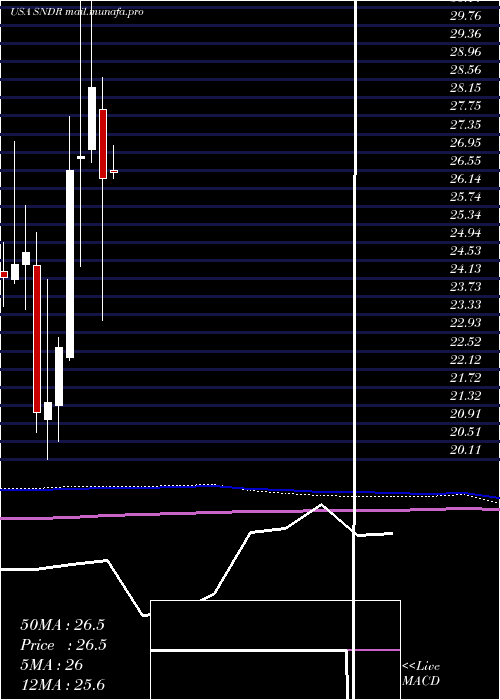500x700 pixels.
Task: Click the 28.96 price axis label
Action: [x=466, y=52]
